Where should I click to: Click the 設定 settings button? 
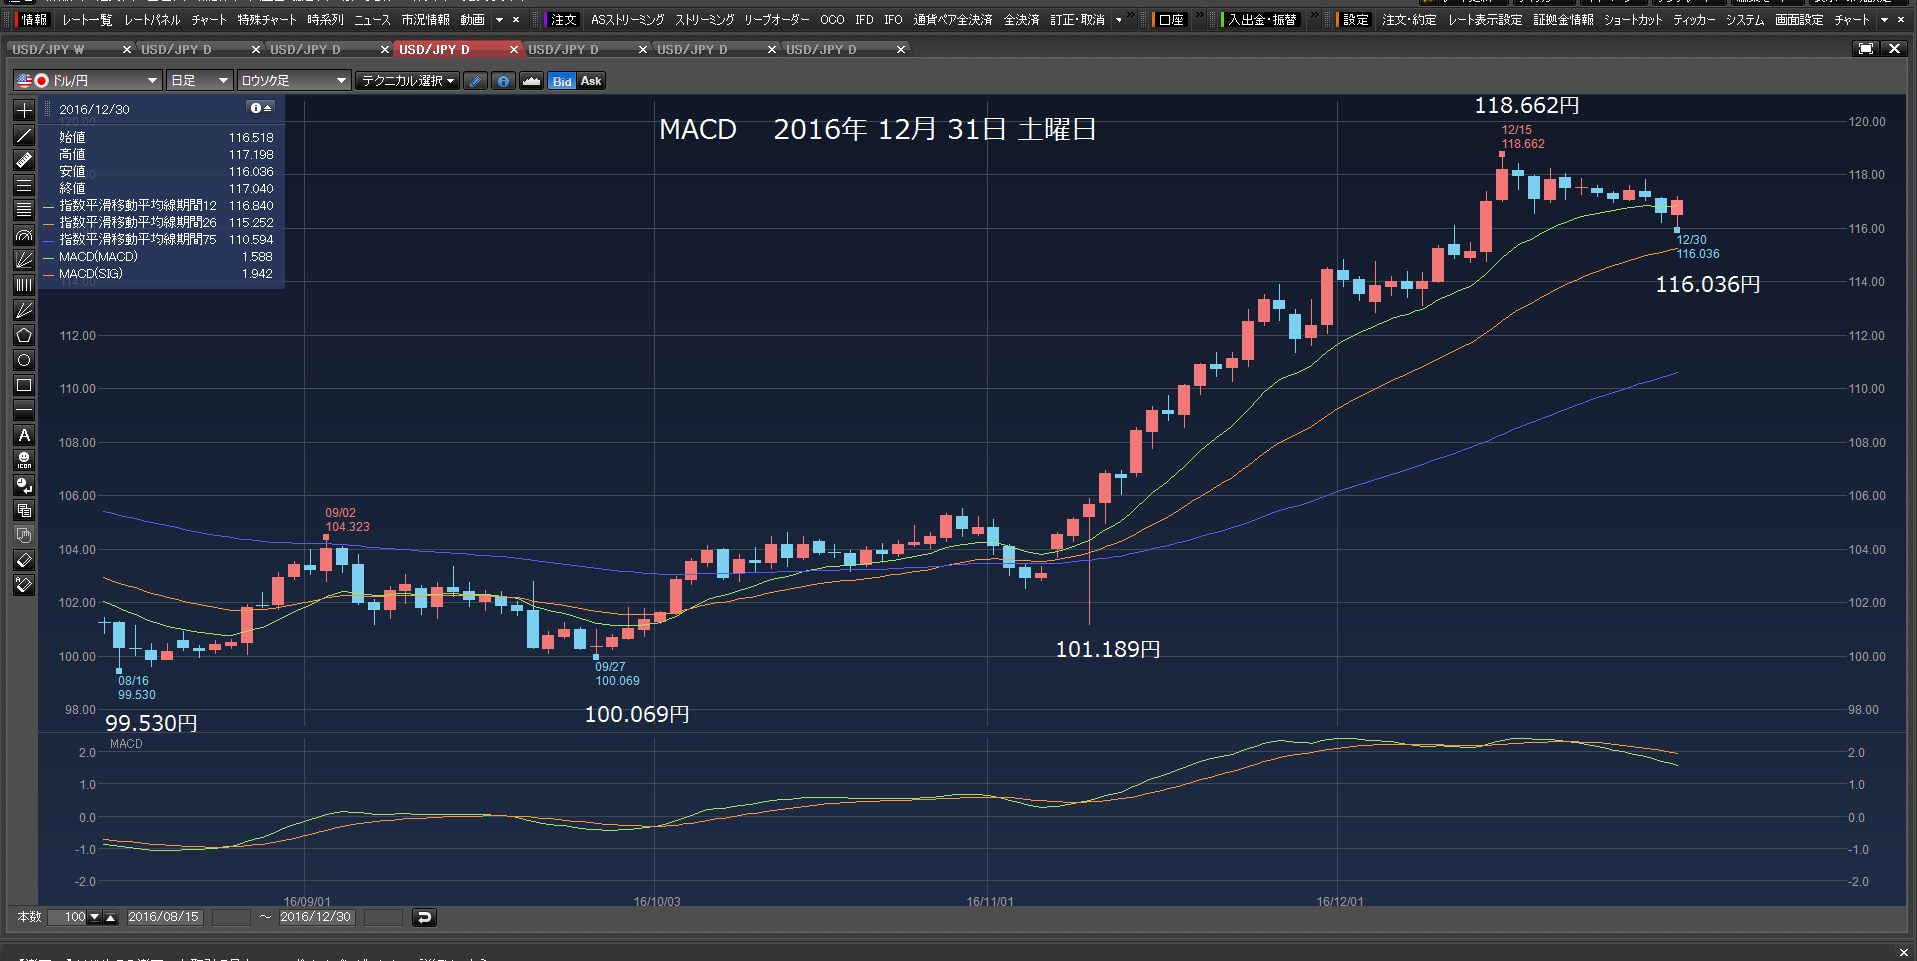point(1355,20)
